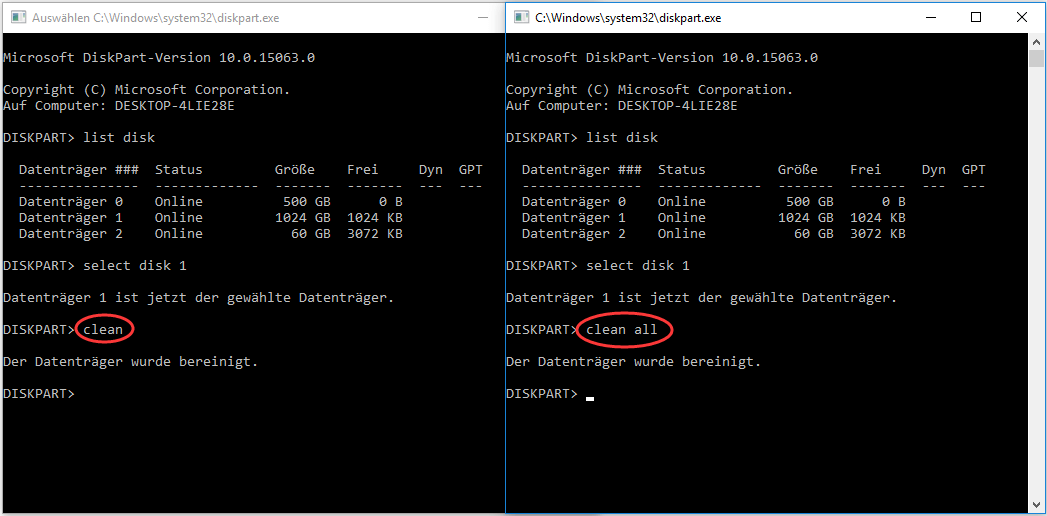Image resolution: width=1047 pixels, height=516 pixels.
Task: Click 'select disk 1' in right console
Action: pos(638,265)
